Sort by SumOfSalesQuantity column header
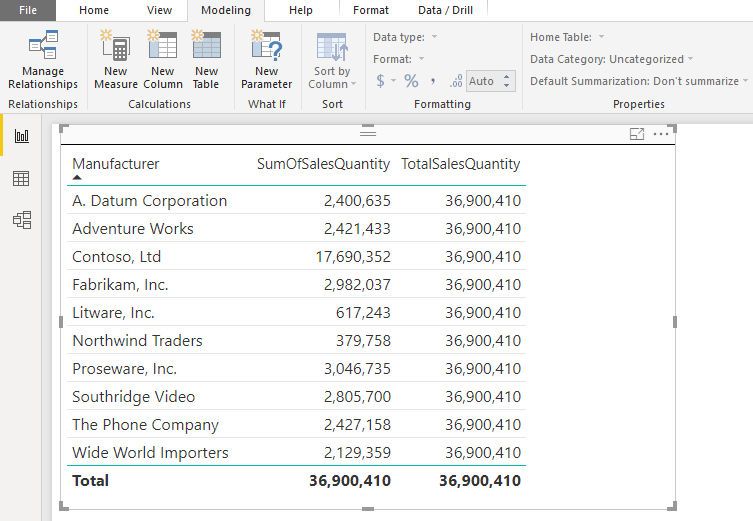Screen dimensions: 753x521 323,164
